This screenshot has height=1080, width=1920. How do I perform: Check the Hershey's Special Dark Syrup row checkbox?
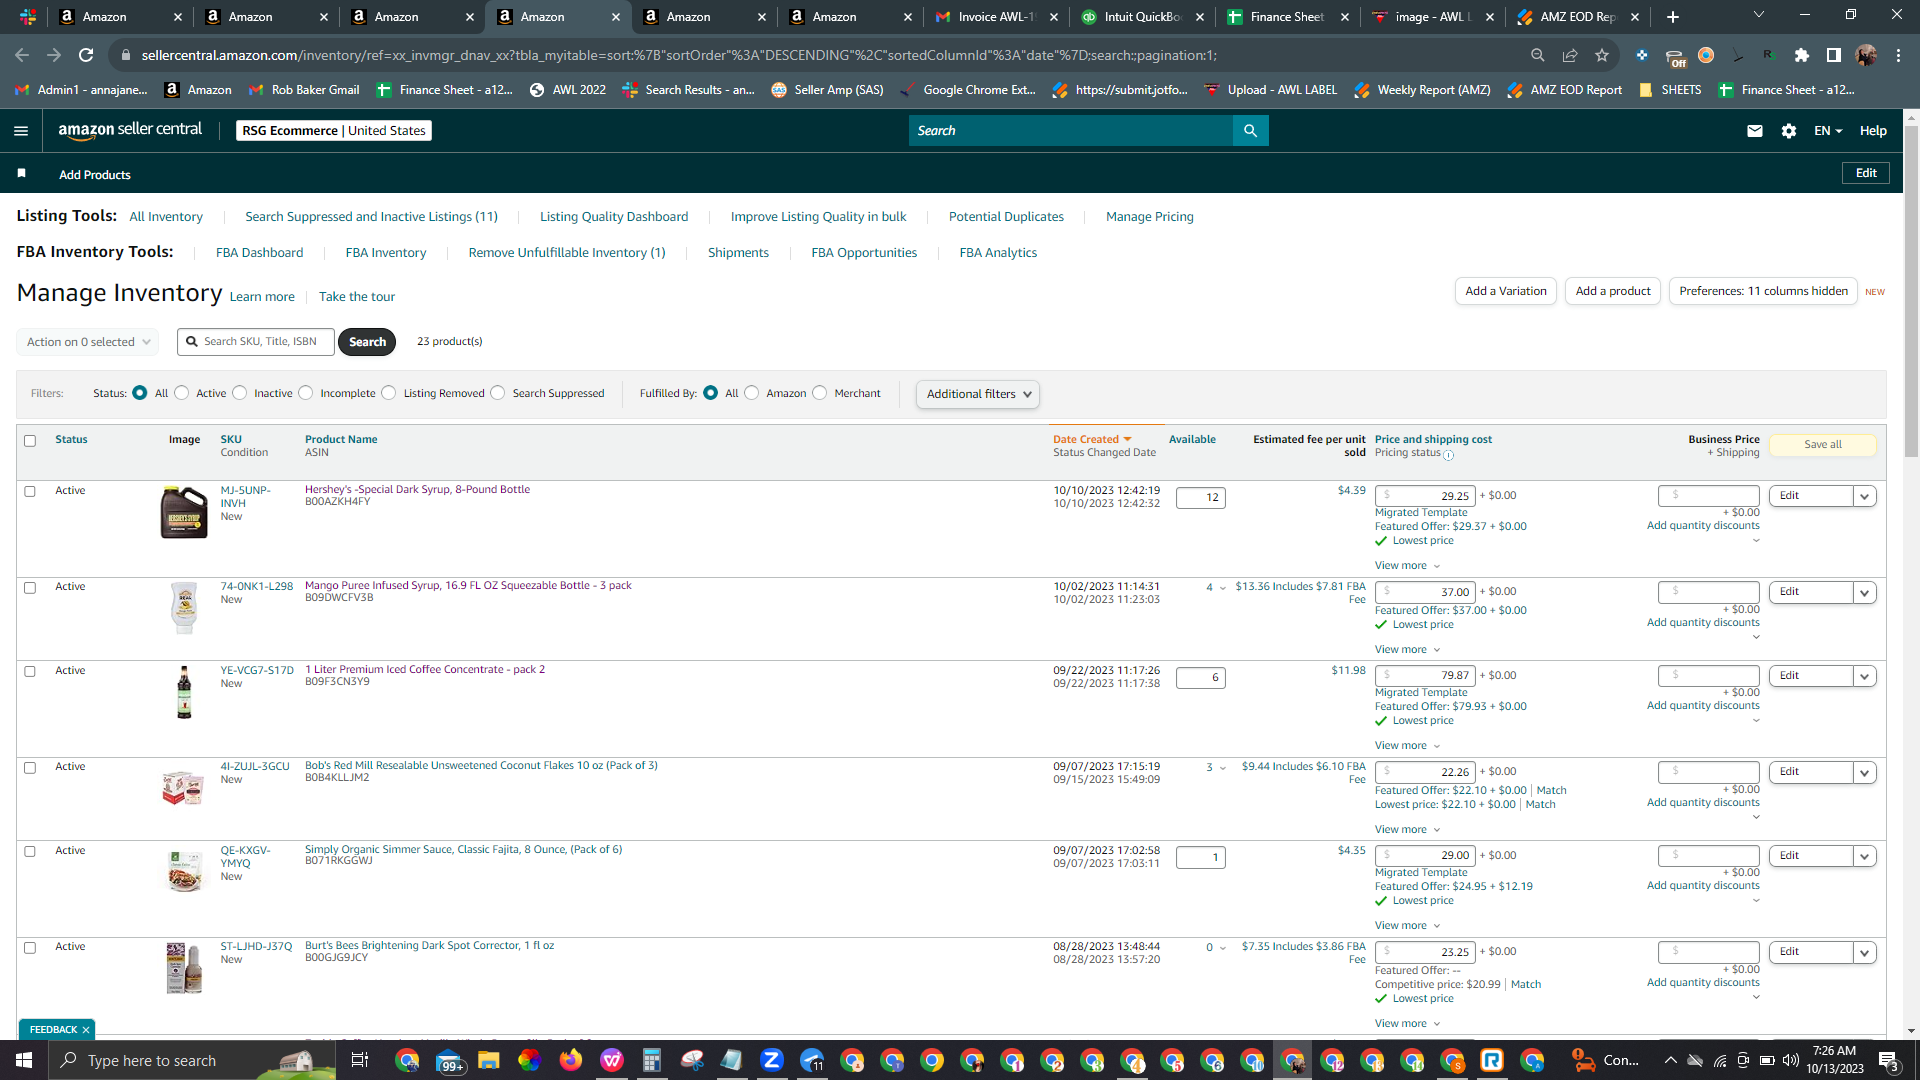[30, 492]
